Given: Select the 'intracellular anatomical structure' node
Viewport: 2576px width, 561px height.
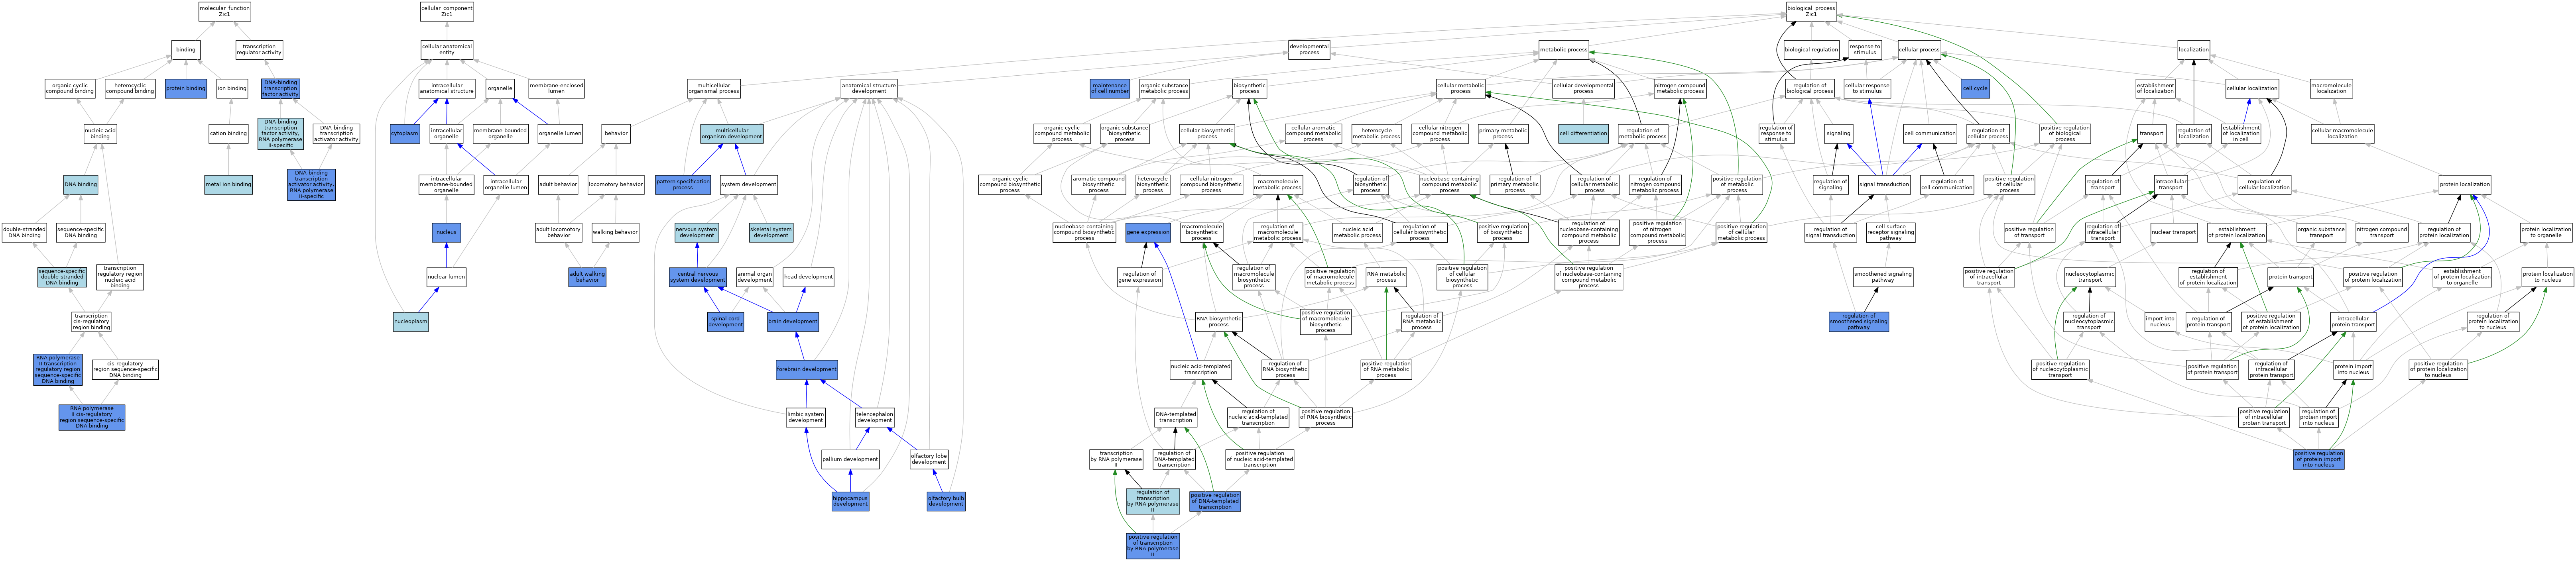Looking at the screenshot, I should coord(447,88).
